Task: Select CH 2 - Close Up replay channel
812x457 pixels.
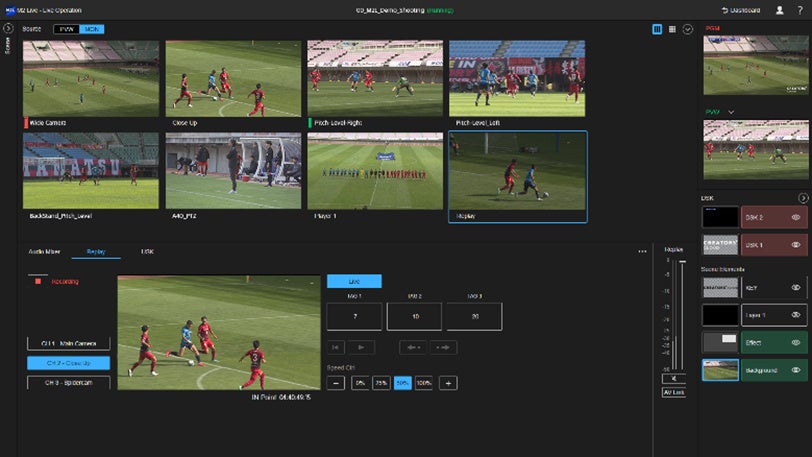Action: pos(68,363)
